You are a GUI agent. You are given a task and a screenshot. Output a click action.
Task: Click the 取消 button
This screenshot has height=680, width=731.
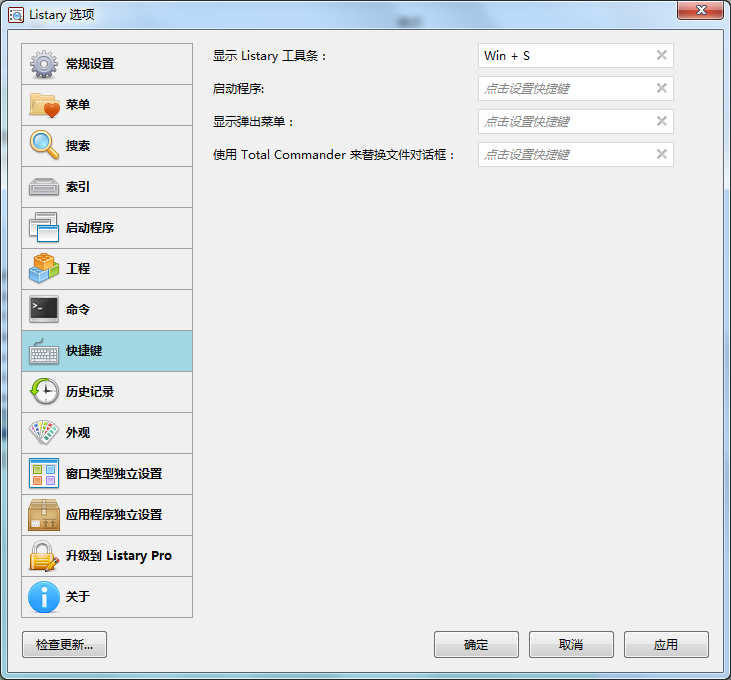(x=571, y=645)
